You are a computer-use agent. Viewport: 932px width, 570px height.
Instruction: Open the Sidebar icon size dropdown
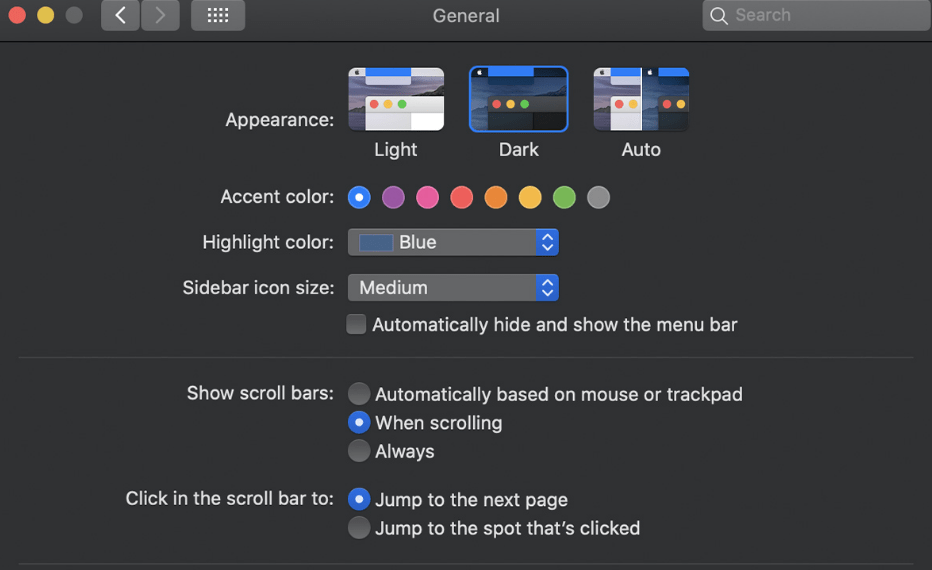coord(452,287)
